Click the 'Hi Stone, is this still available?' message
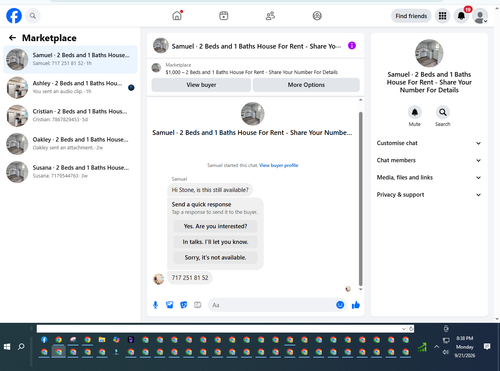Screen dimensions: 500x371 (x=210, y=190)
